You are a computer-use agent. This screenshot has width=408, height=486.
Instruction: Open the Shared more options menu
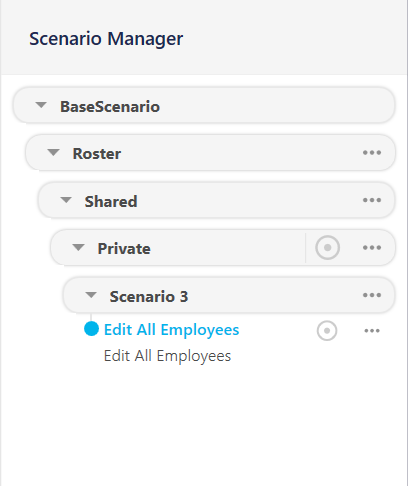click(372, 200)
